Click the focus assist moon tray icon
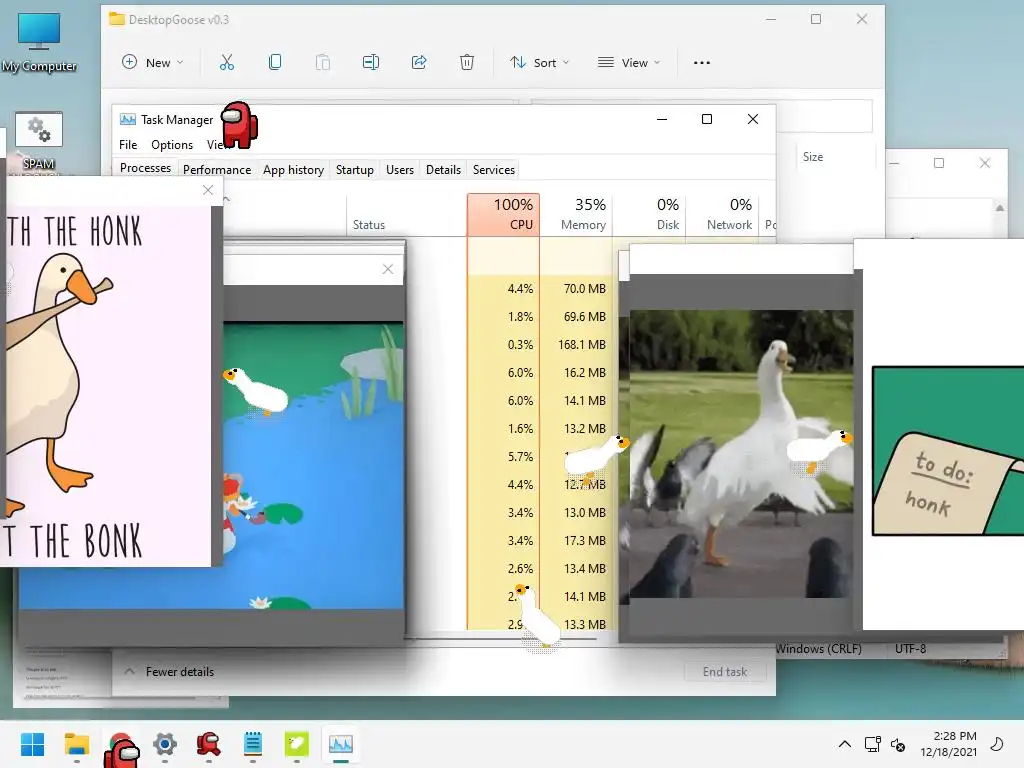 tap(997, 744)
